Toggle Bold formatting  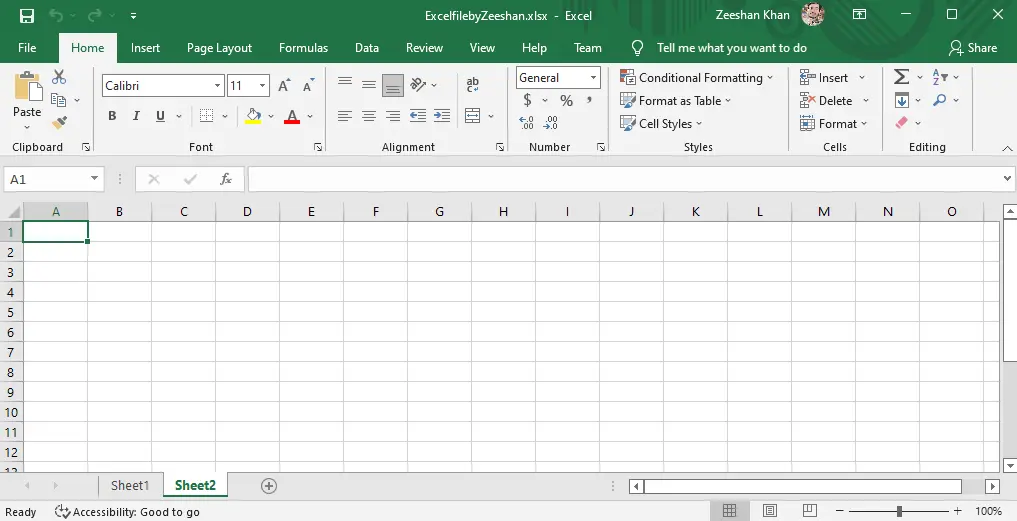(112, 116)
